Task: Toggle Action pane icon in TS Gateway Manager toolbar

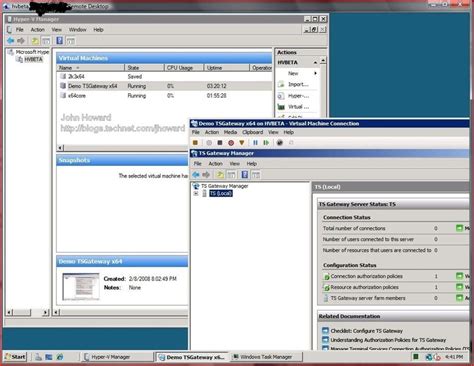Action: pyautogui.click(x=256, y=174)
